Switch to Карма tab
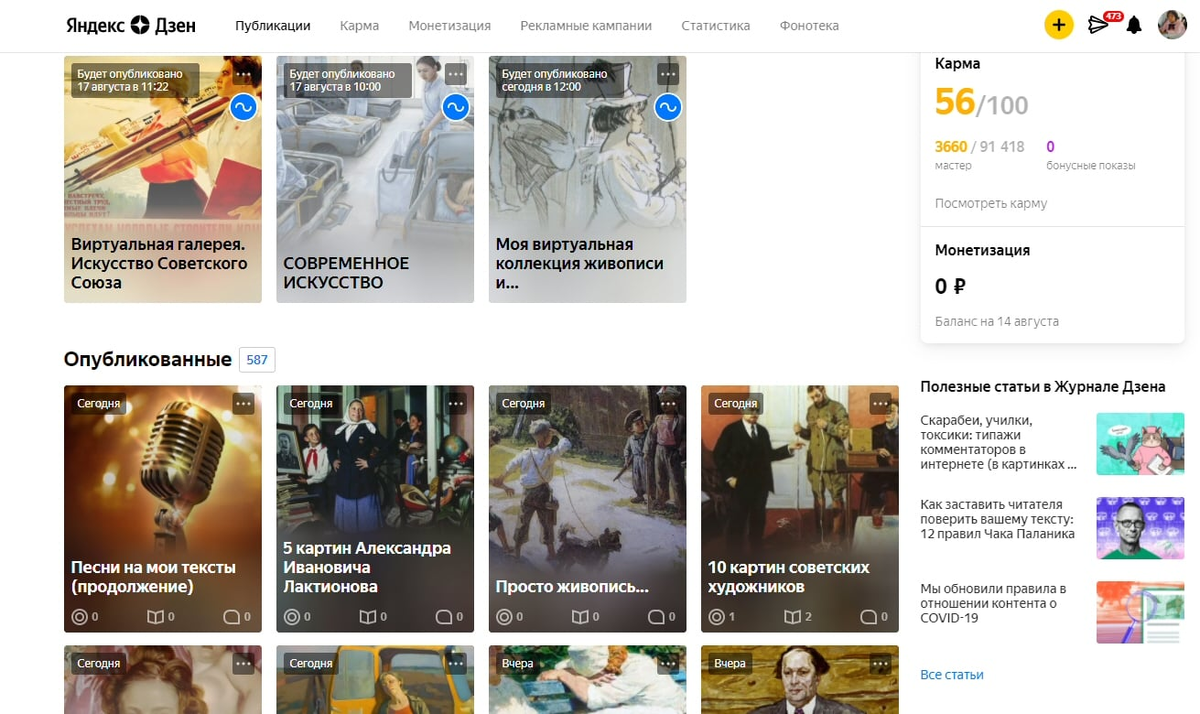Screen dimensions: 1200x714 359,26
